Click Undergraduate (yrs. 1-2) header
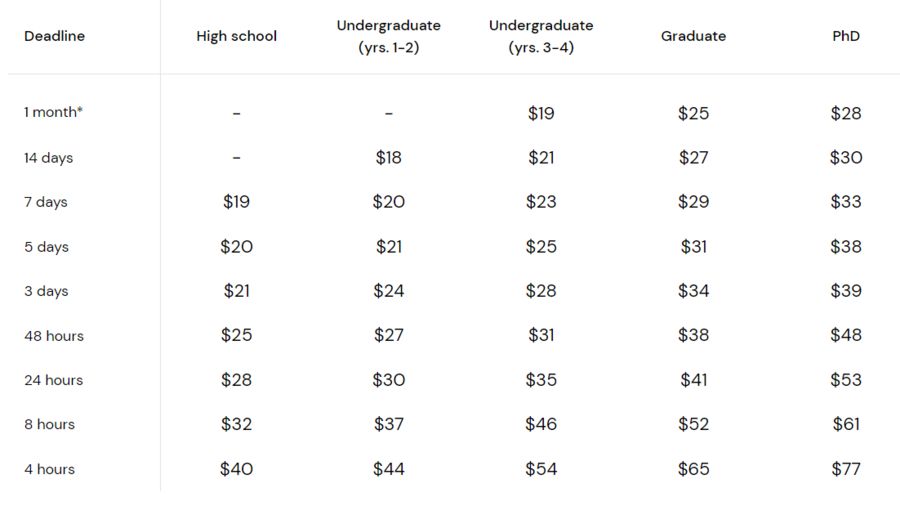Image resolution: width=900 pixels, height=515 pixels. pyautogui.click(x=389, y=36)
